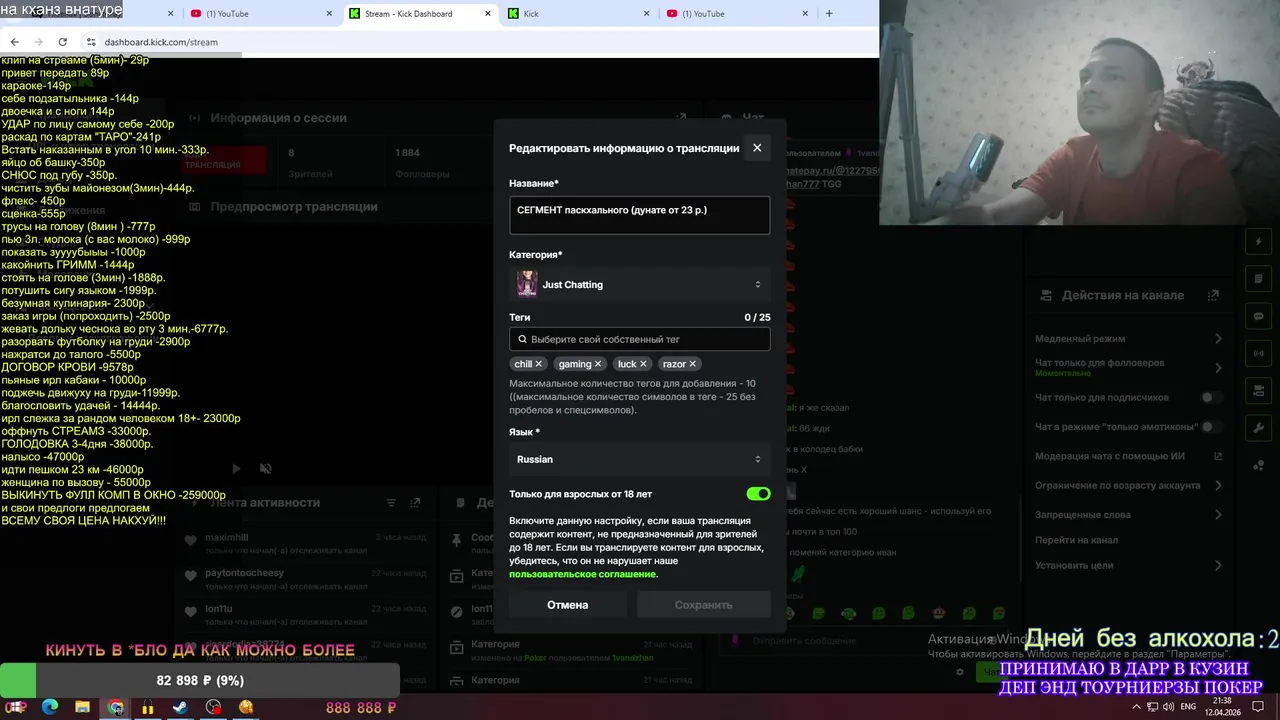Open lightning quick-actions icon in right sidebar
Viewport: 1280px width, 720px height.
(x=1259, y=242)
